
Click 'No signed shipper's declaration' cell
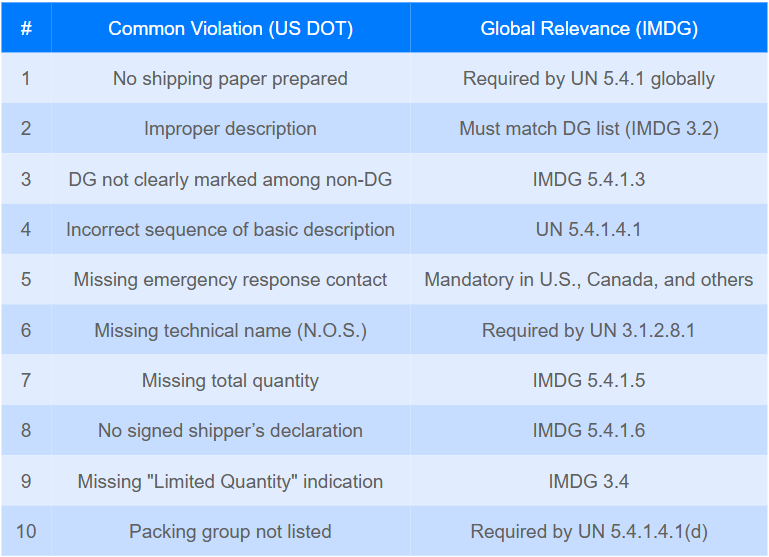(x=231, y=430)
